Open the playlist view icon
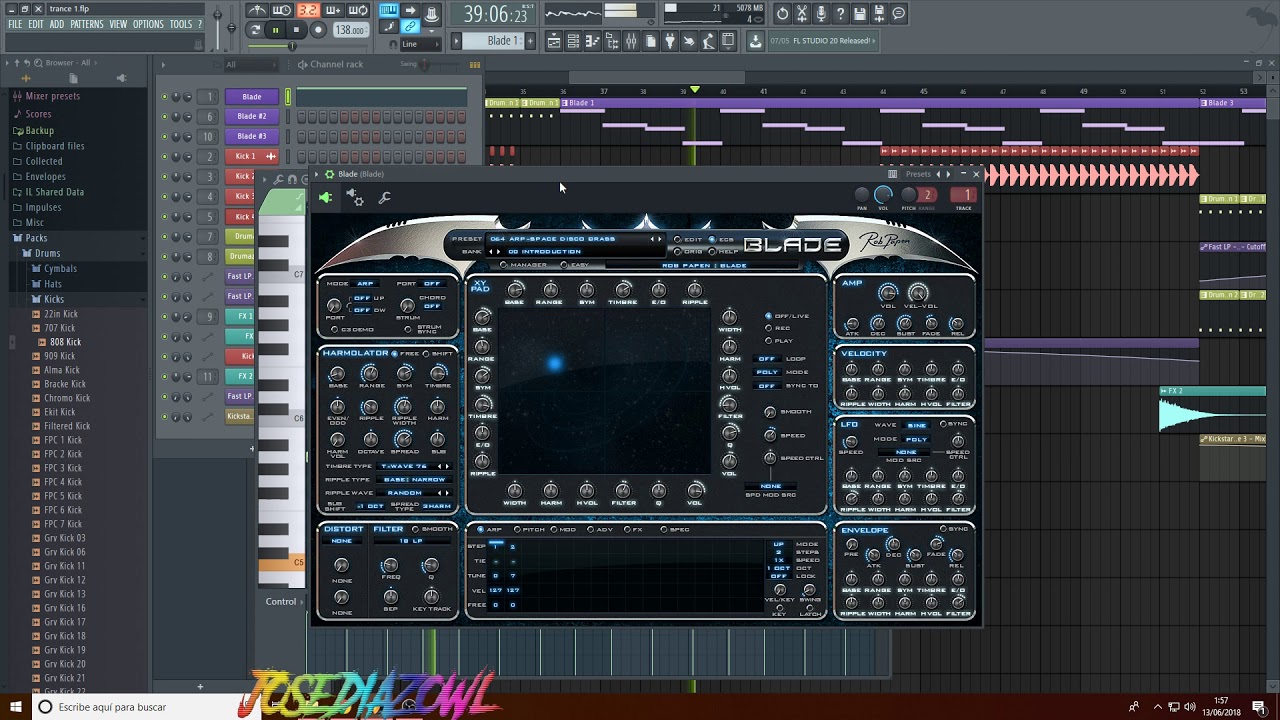Image resolution: width=1280 pixels, height=720 pixels. (554, 41)
